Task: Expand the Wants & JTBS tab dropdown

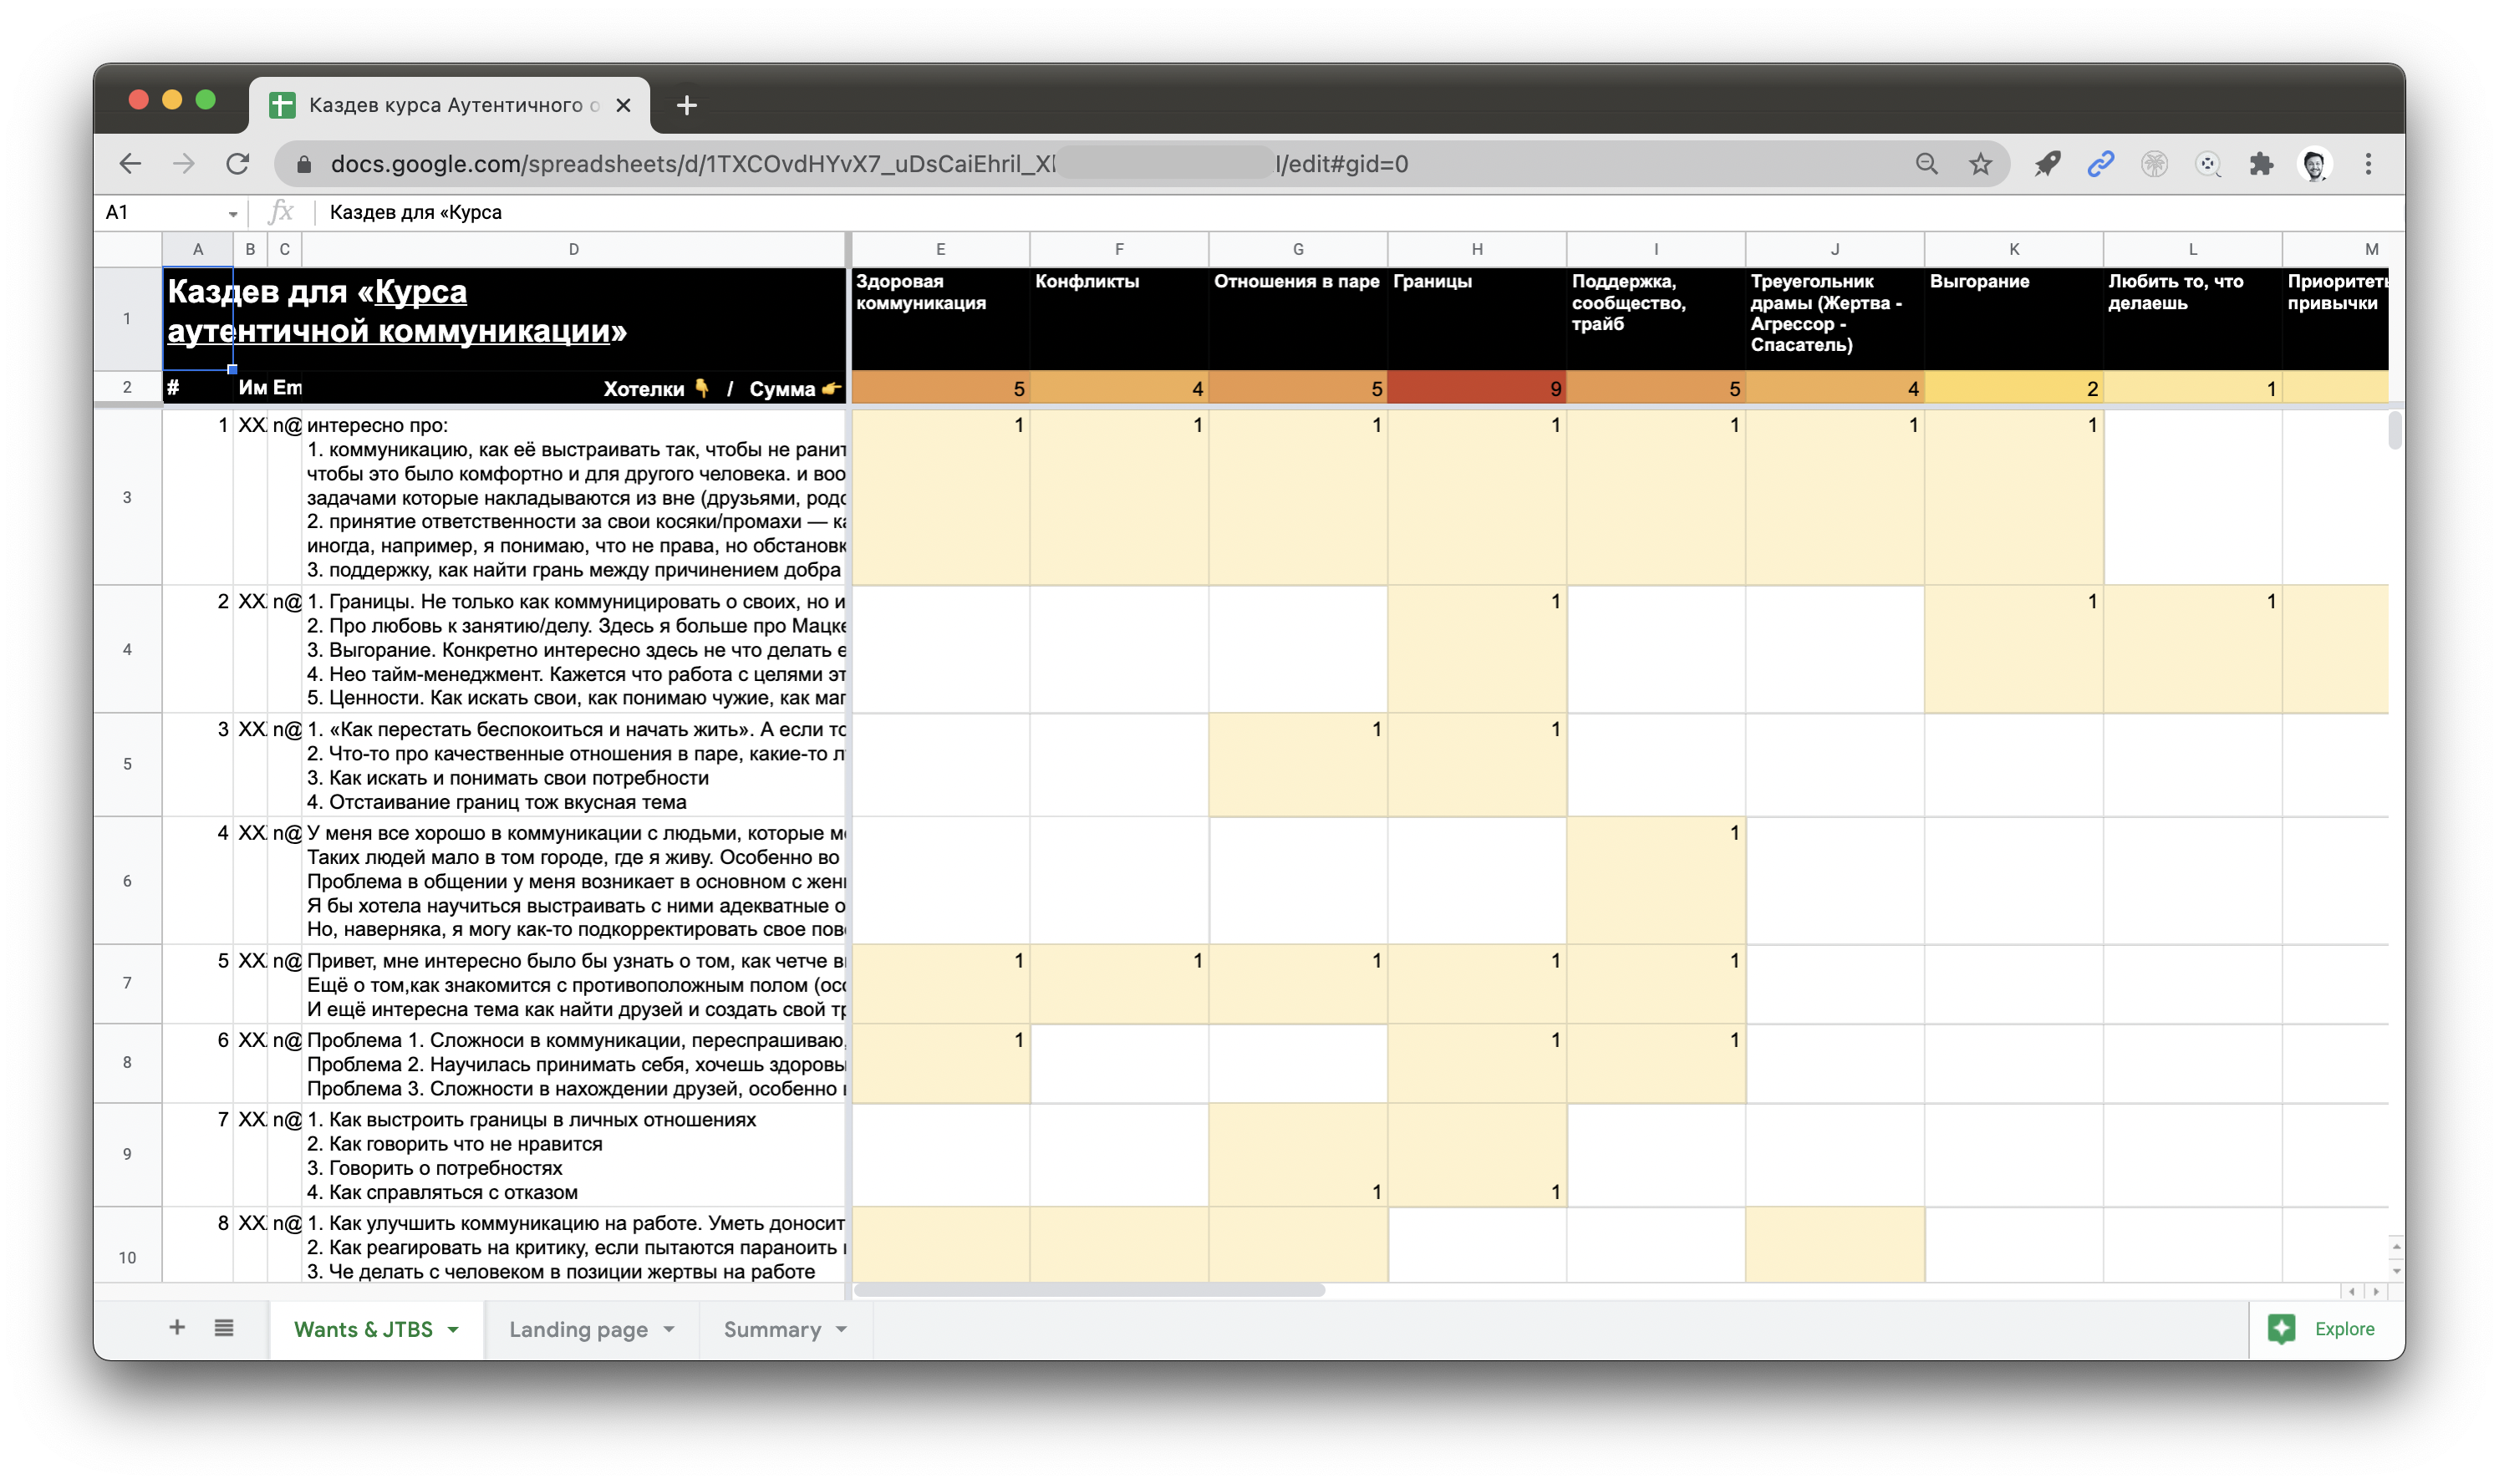Action: pos(453,1329)
